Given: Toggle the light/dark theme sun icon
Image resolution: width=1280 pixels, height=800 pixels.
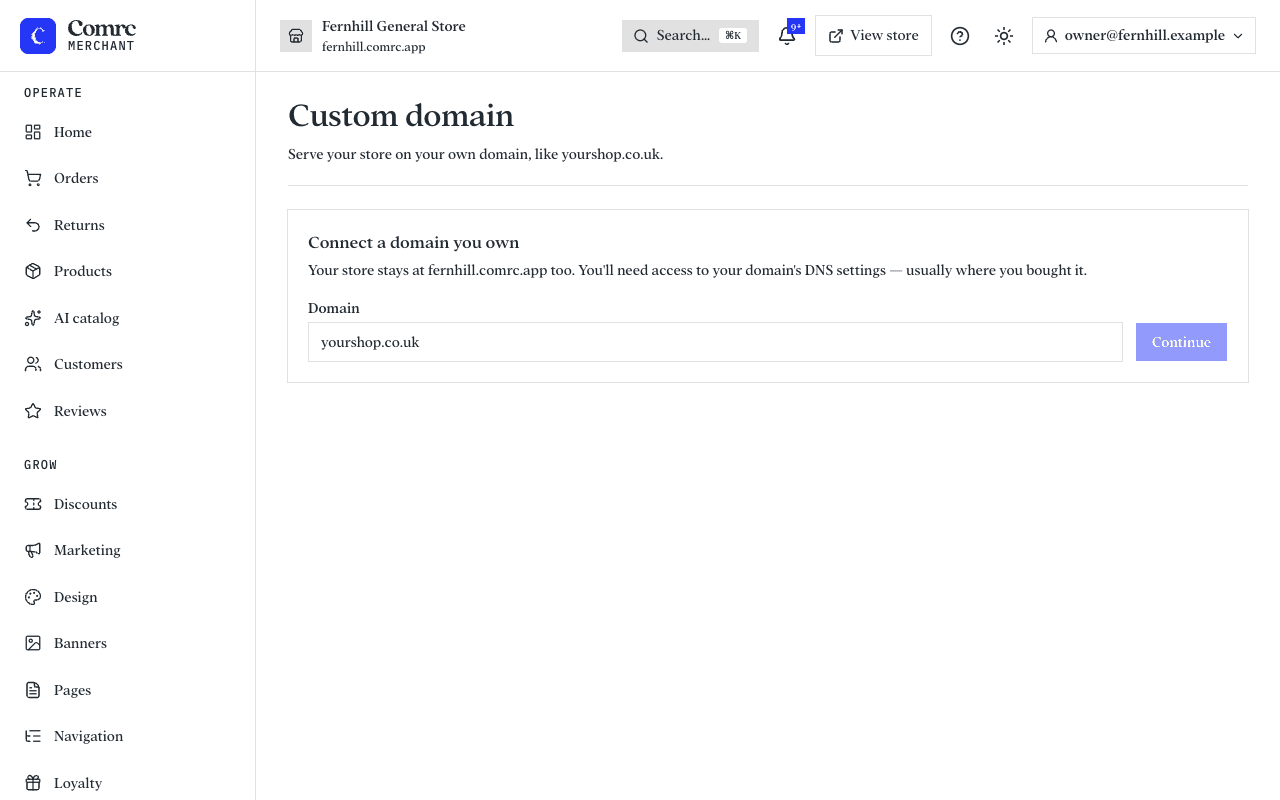Looking at the screenshot, I should pyautogui.click(x=1004, y=36).
